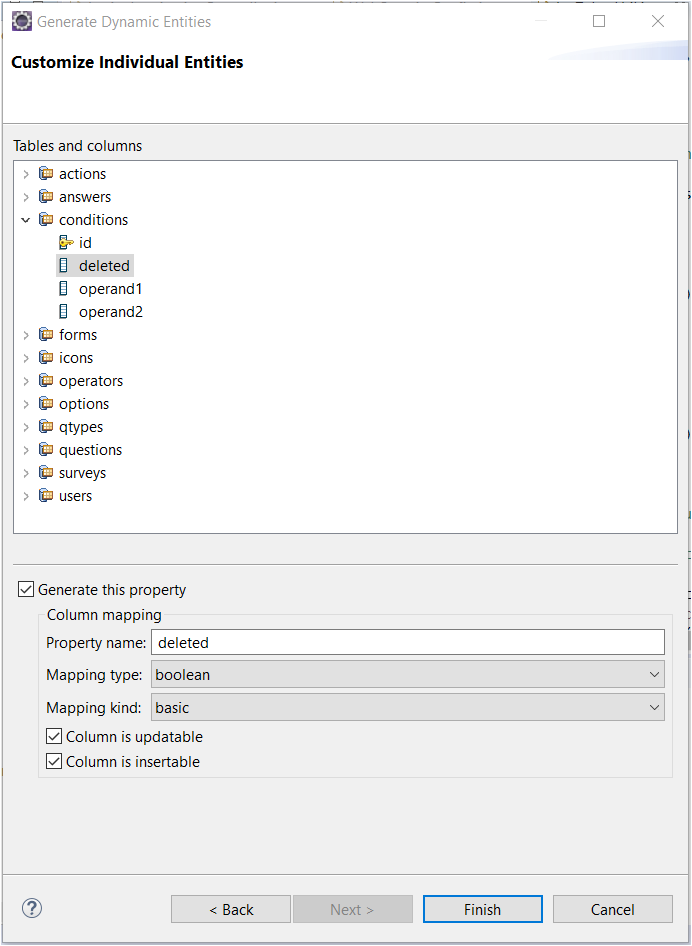692x946 pixels.
Task: Select the qtypes table item
Action: [x=81, y=427]
